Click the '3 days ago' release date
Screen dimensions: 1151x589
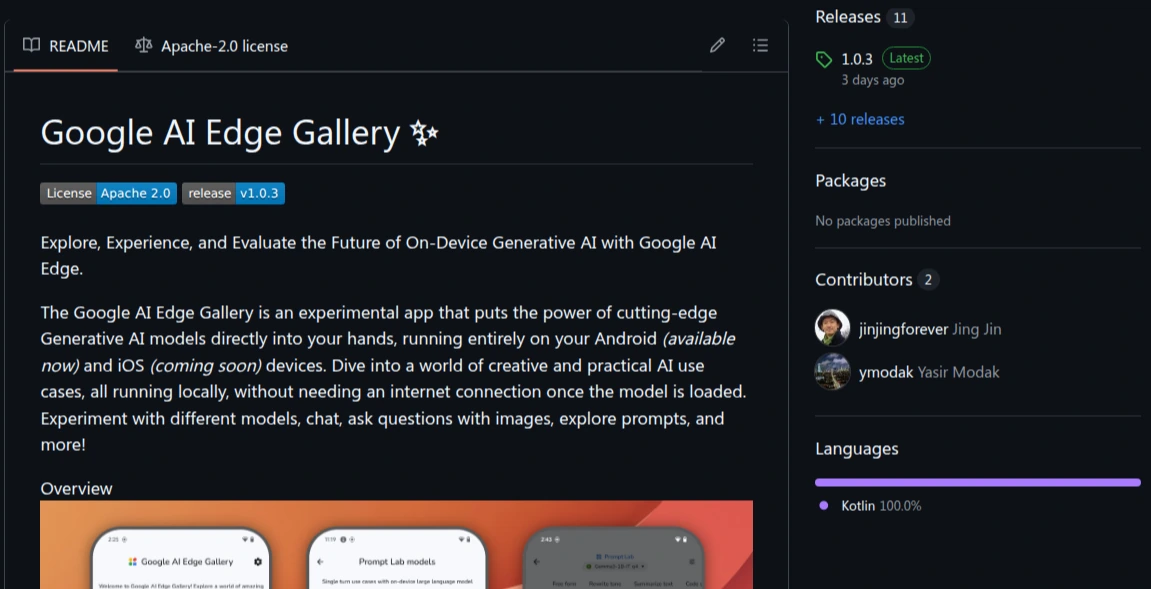click(873, 80)
